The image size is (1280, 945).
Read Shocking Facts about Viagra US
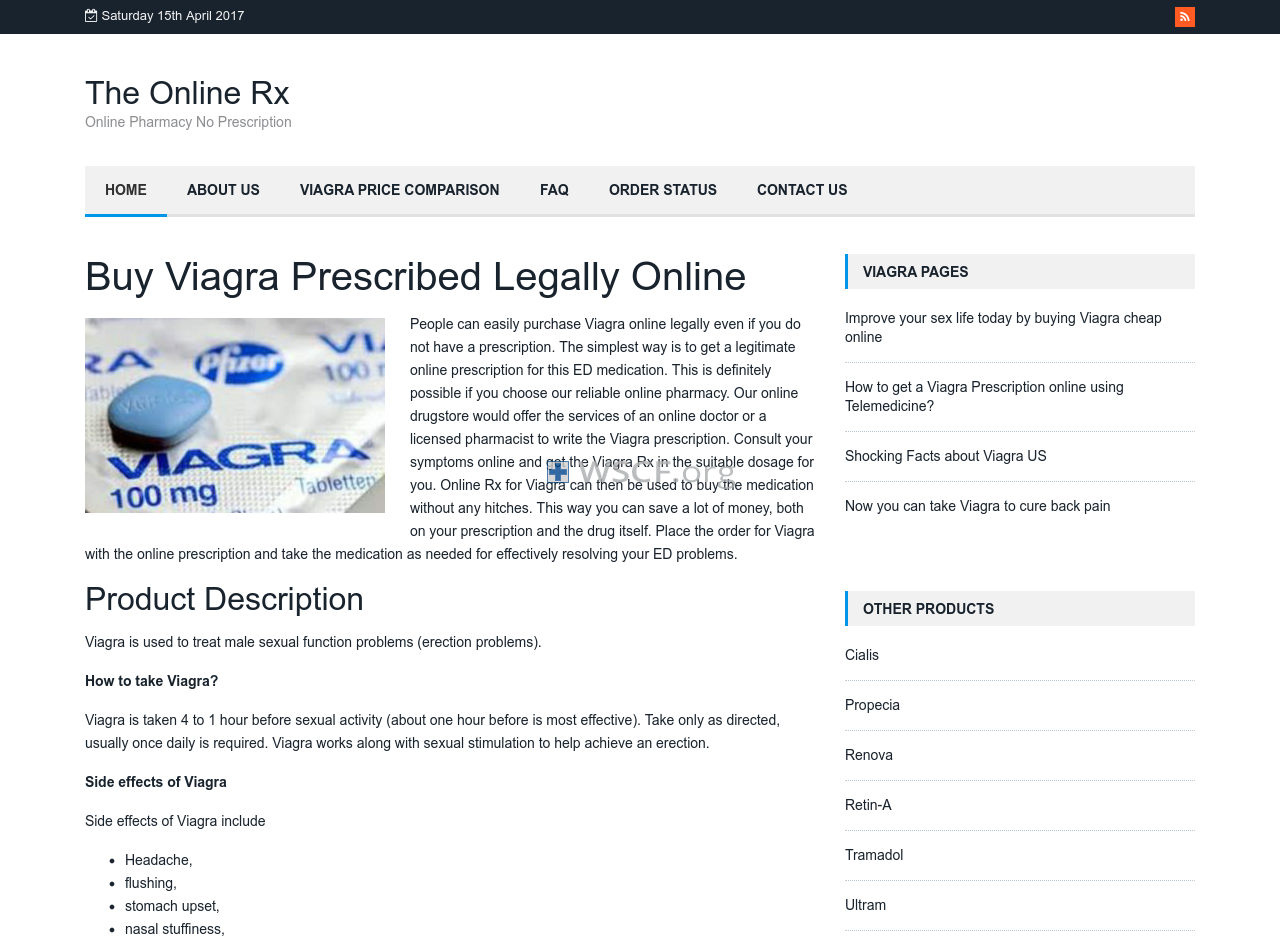[946, 456]
